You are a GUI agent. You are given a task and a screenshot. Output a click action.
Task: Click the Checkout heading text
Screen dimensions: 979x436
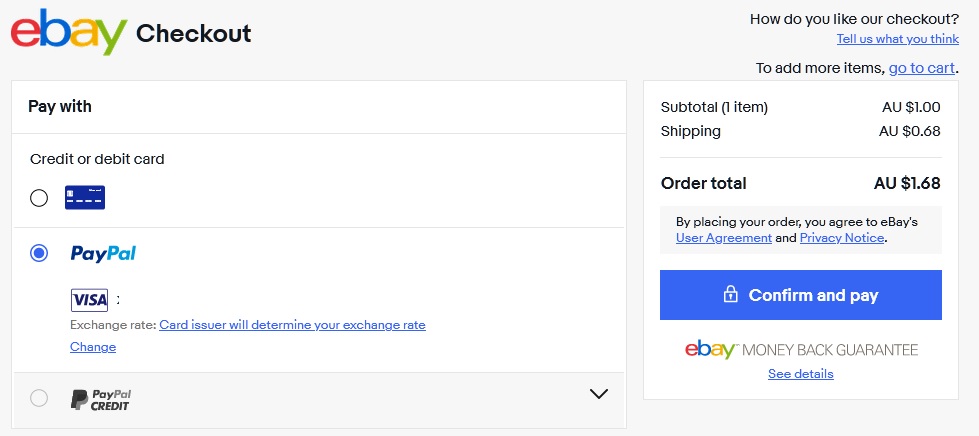tap(194, 32)
